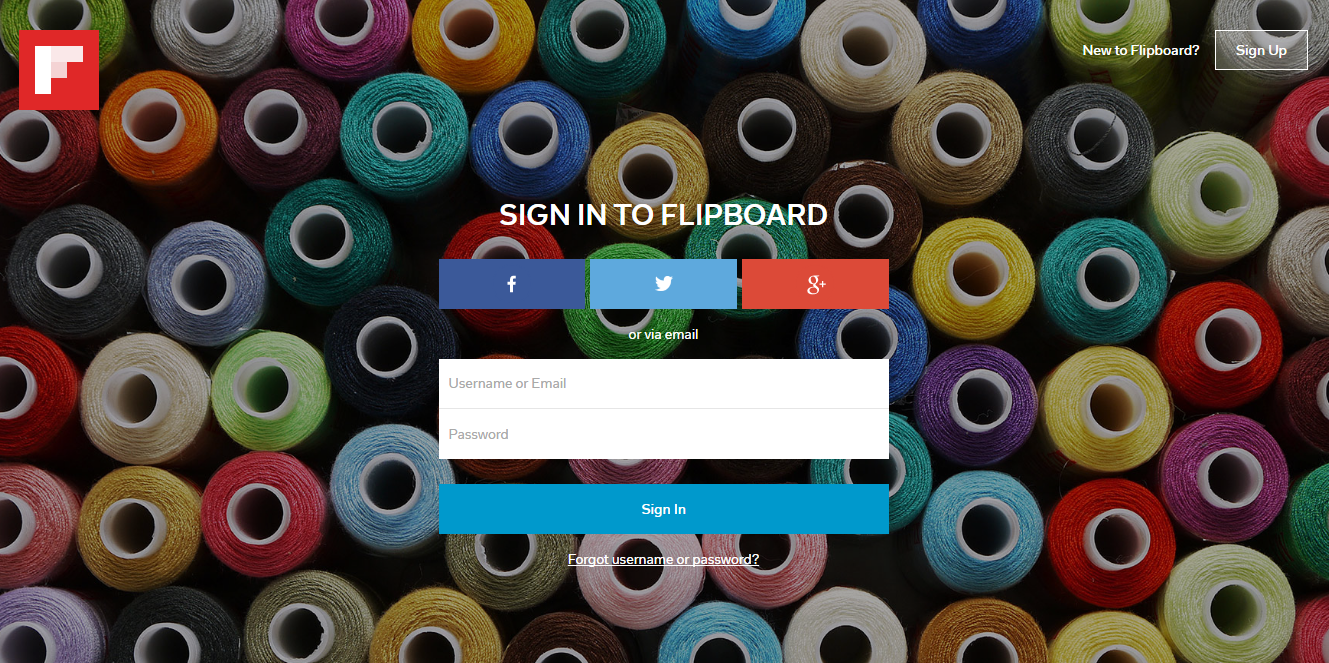Focus the Password field
The width and height of the screenshot is (1329, 663).
point(664,434)
